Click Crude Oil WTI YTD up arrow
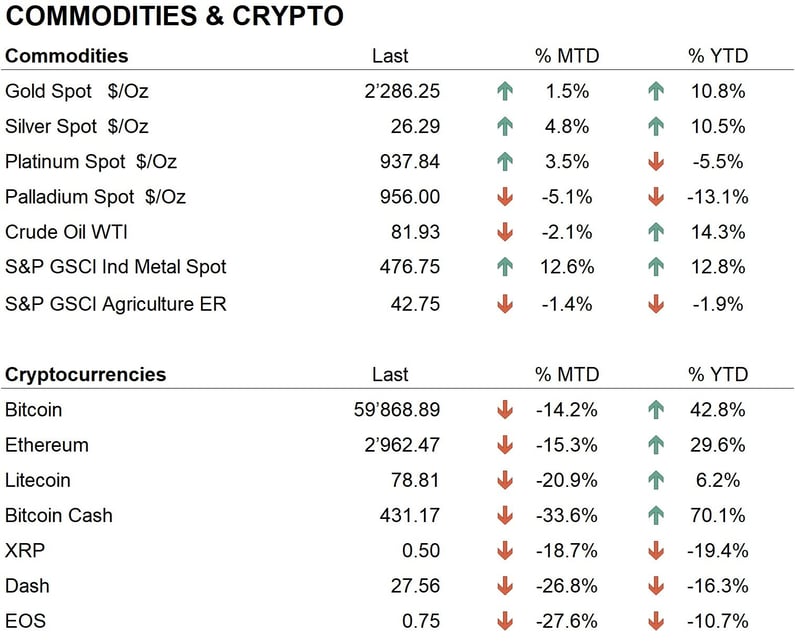Screen dimensions: 795x643 click(656, 232)
